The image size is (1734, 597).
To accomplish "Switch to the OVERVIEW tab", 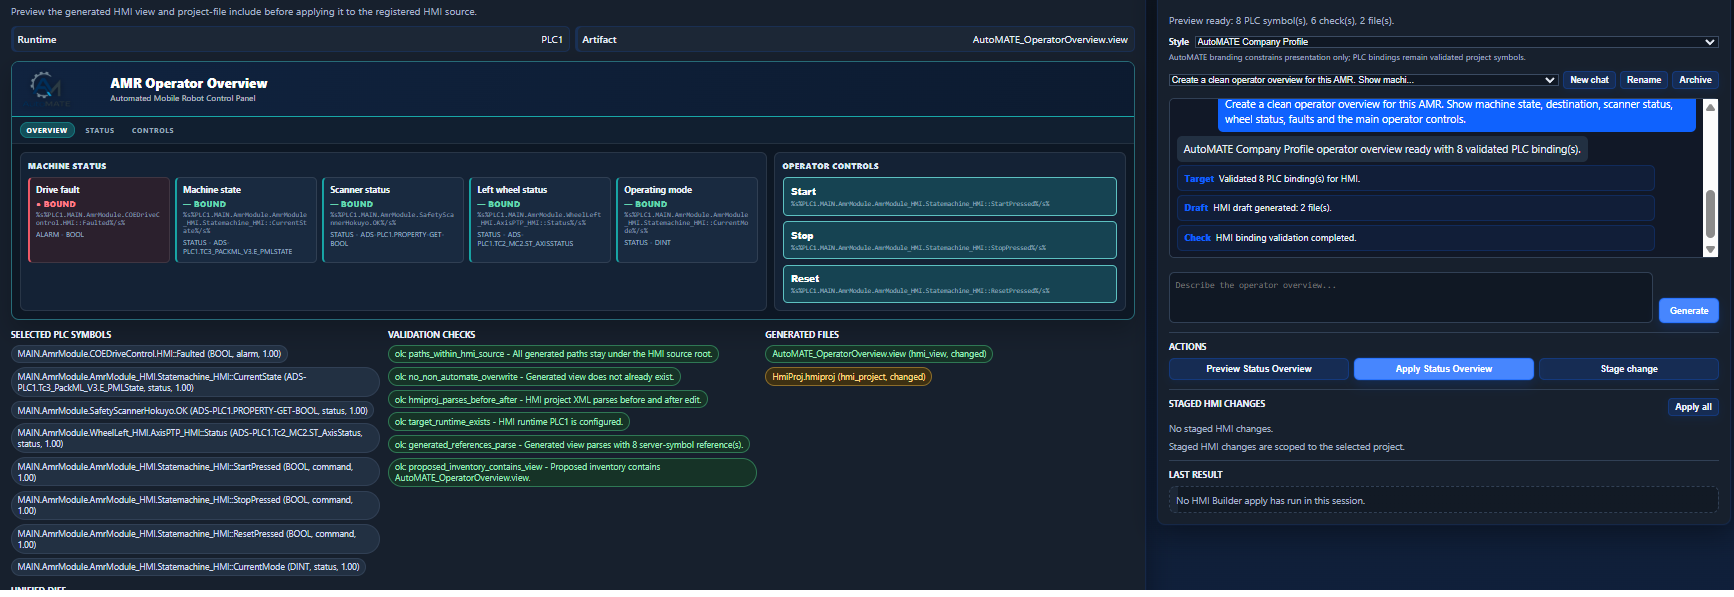I will 47,130.
